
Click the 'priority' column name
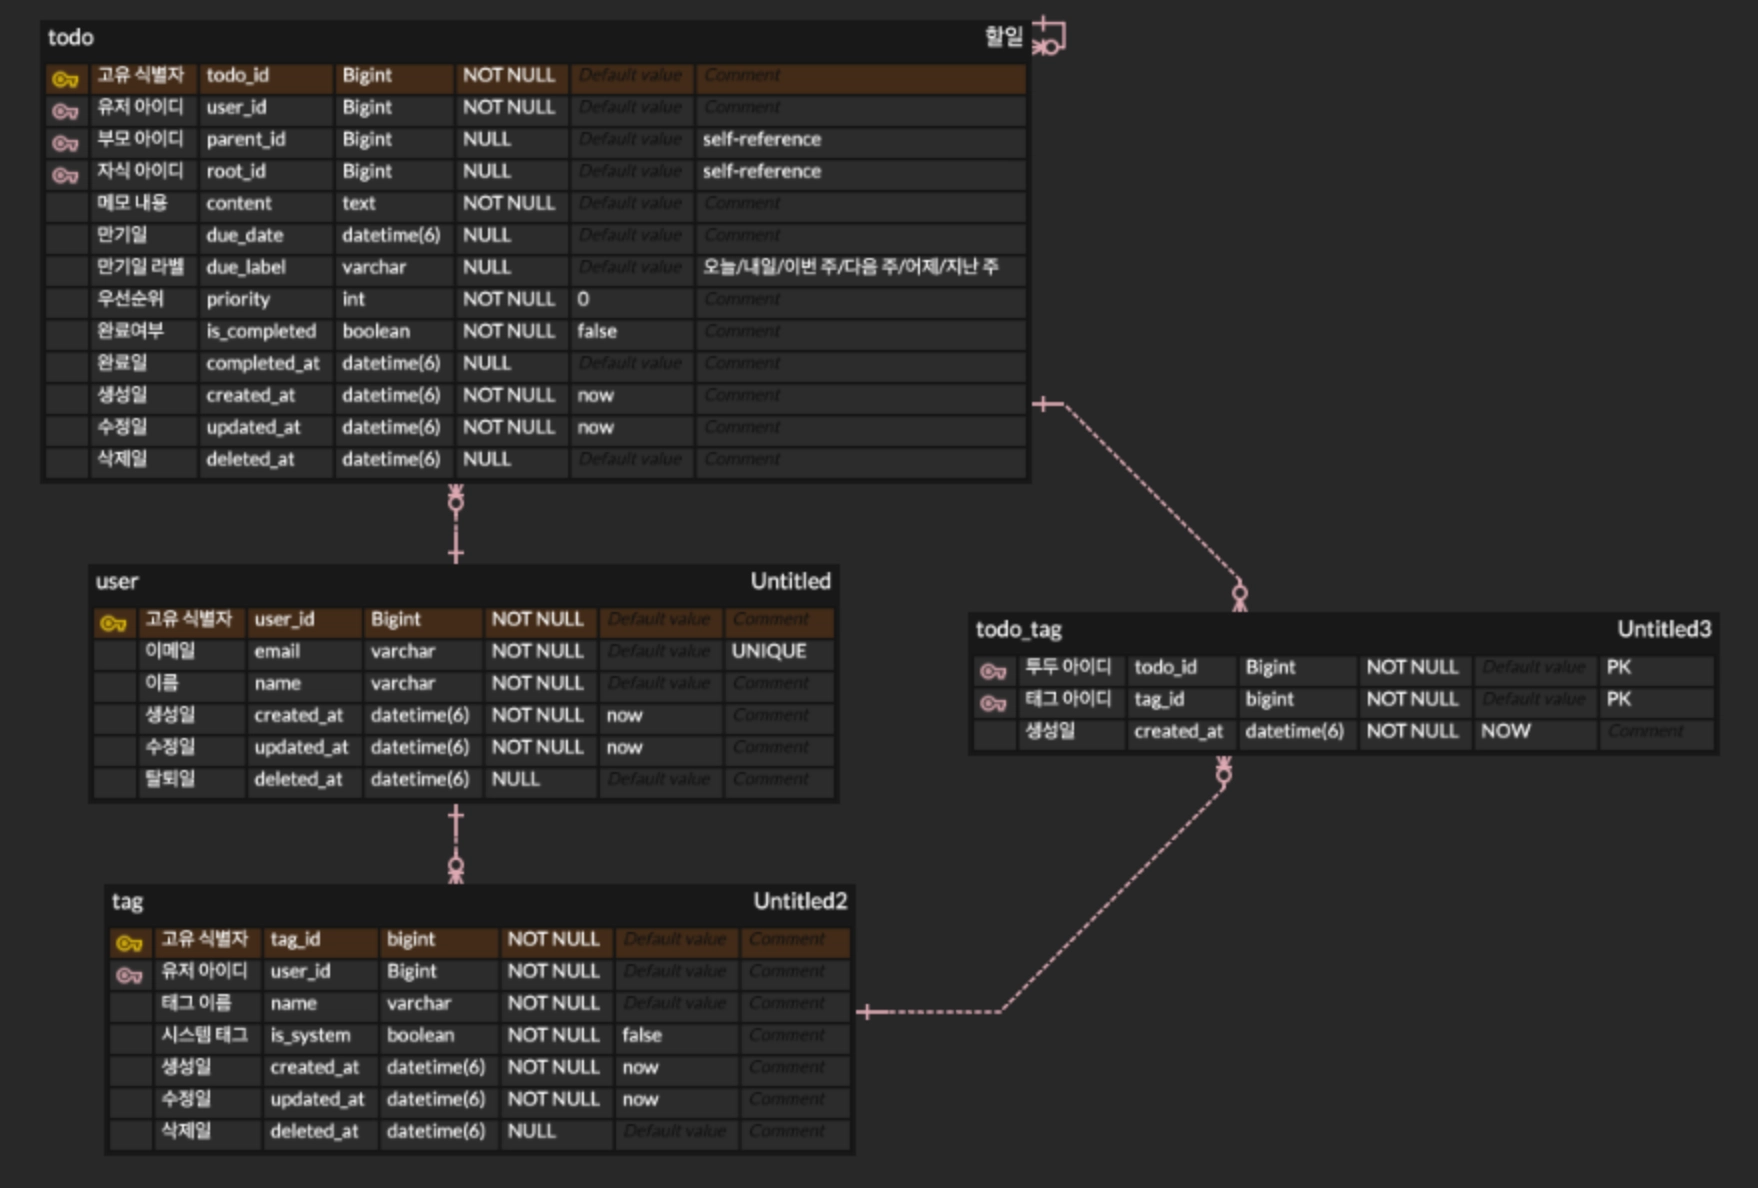[x=238, y=299]
